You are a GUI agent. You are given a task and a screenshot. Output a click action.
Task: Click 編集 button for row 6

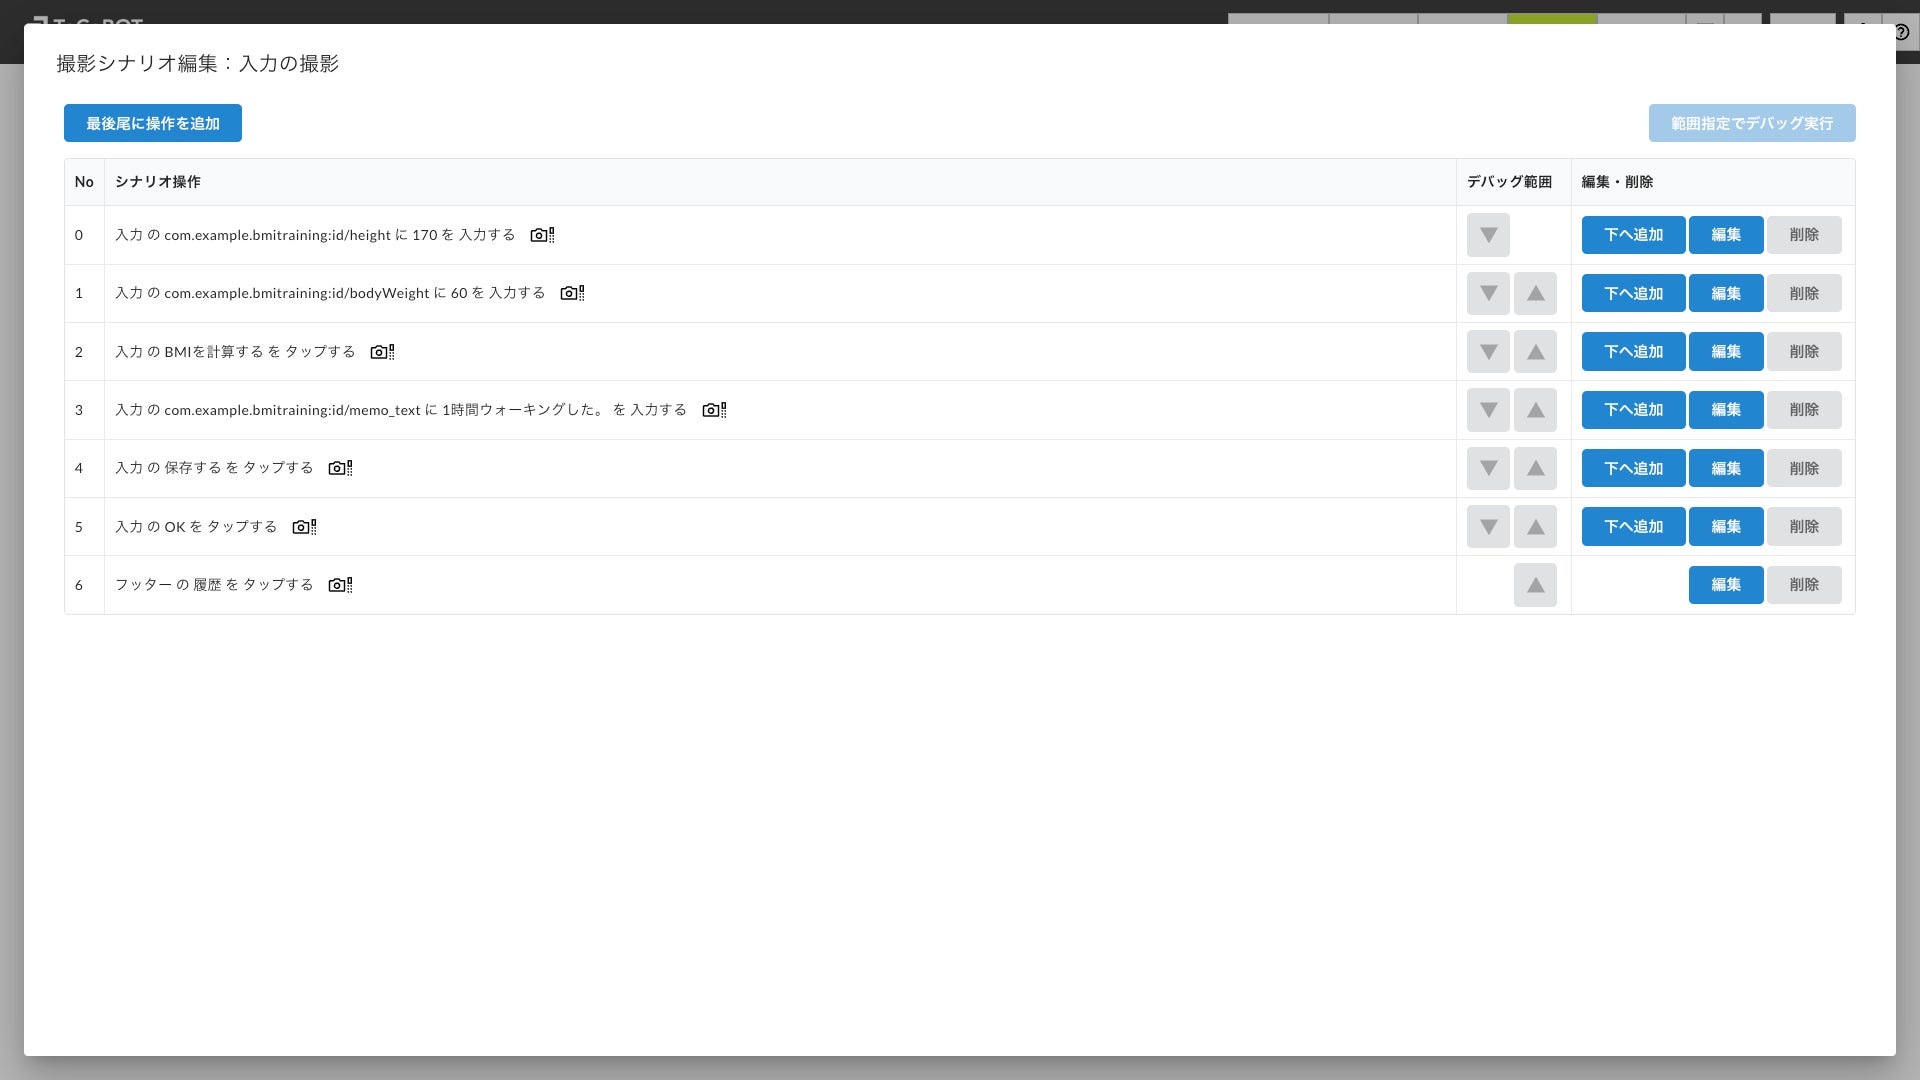1725,585
